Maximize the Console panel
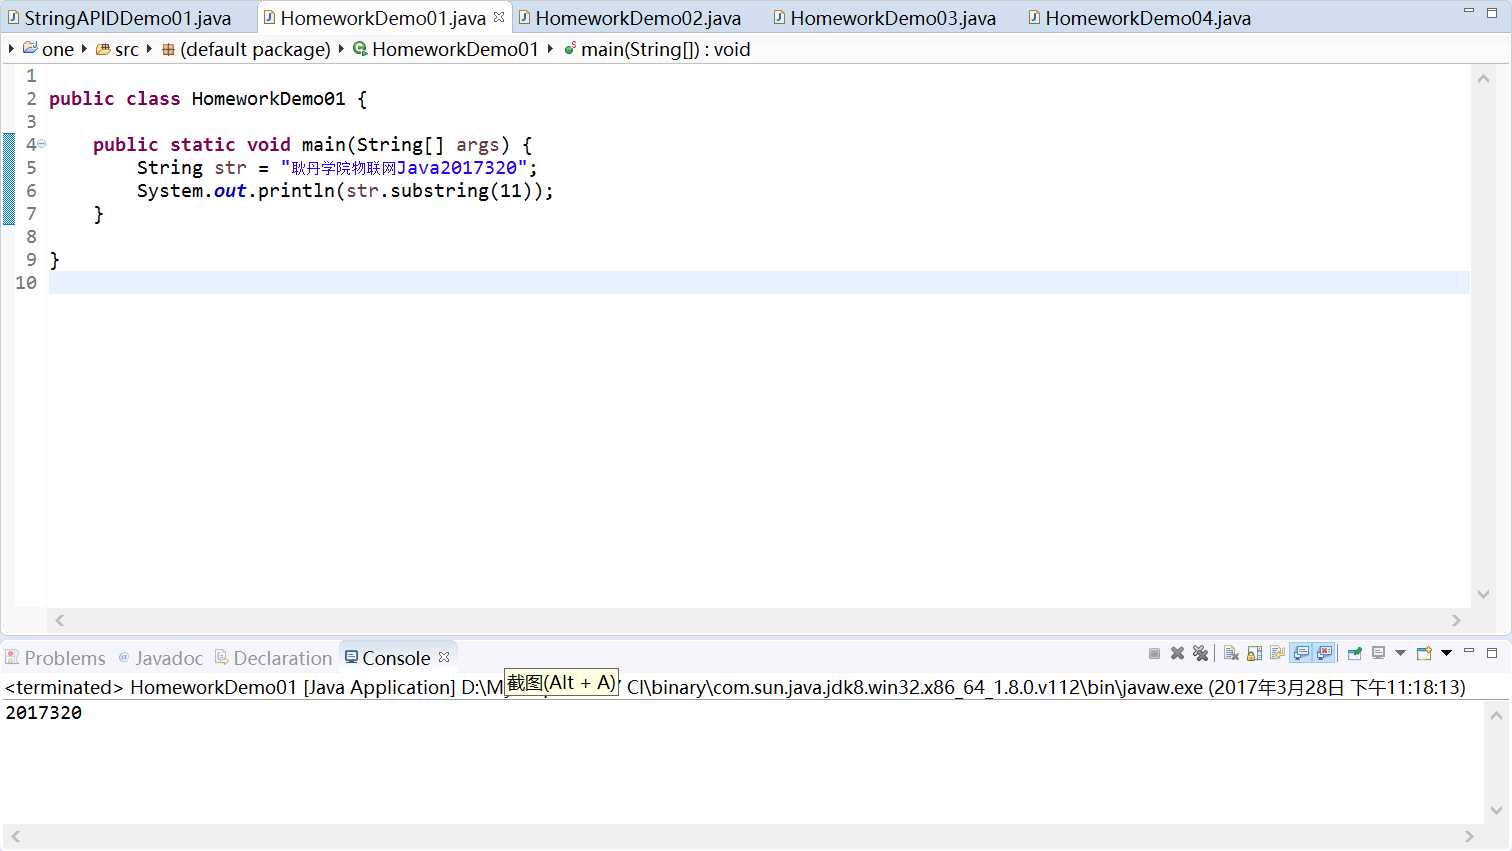Viewport: 1512px width, 851px height. 1492,653
